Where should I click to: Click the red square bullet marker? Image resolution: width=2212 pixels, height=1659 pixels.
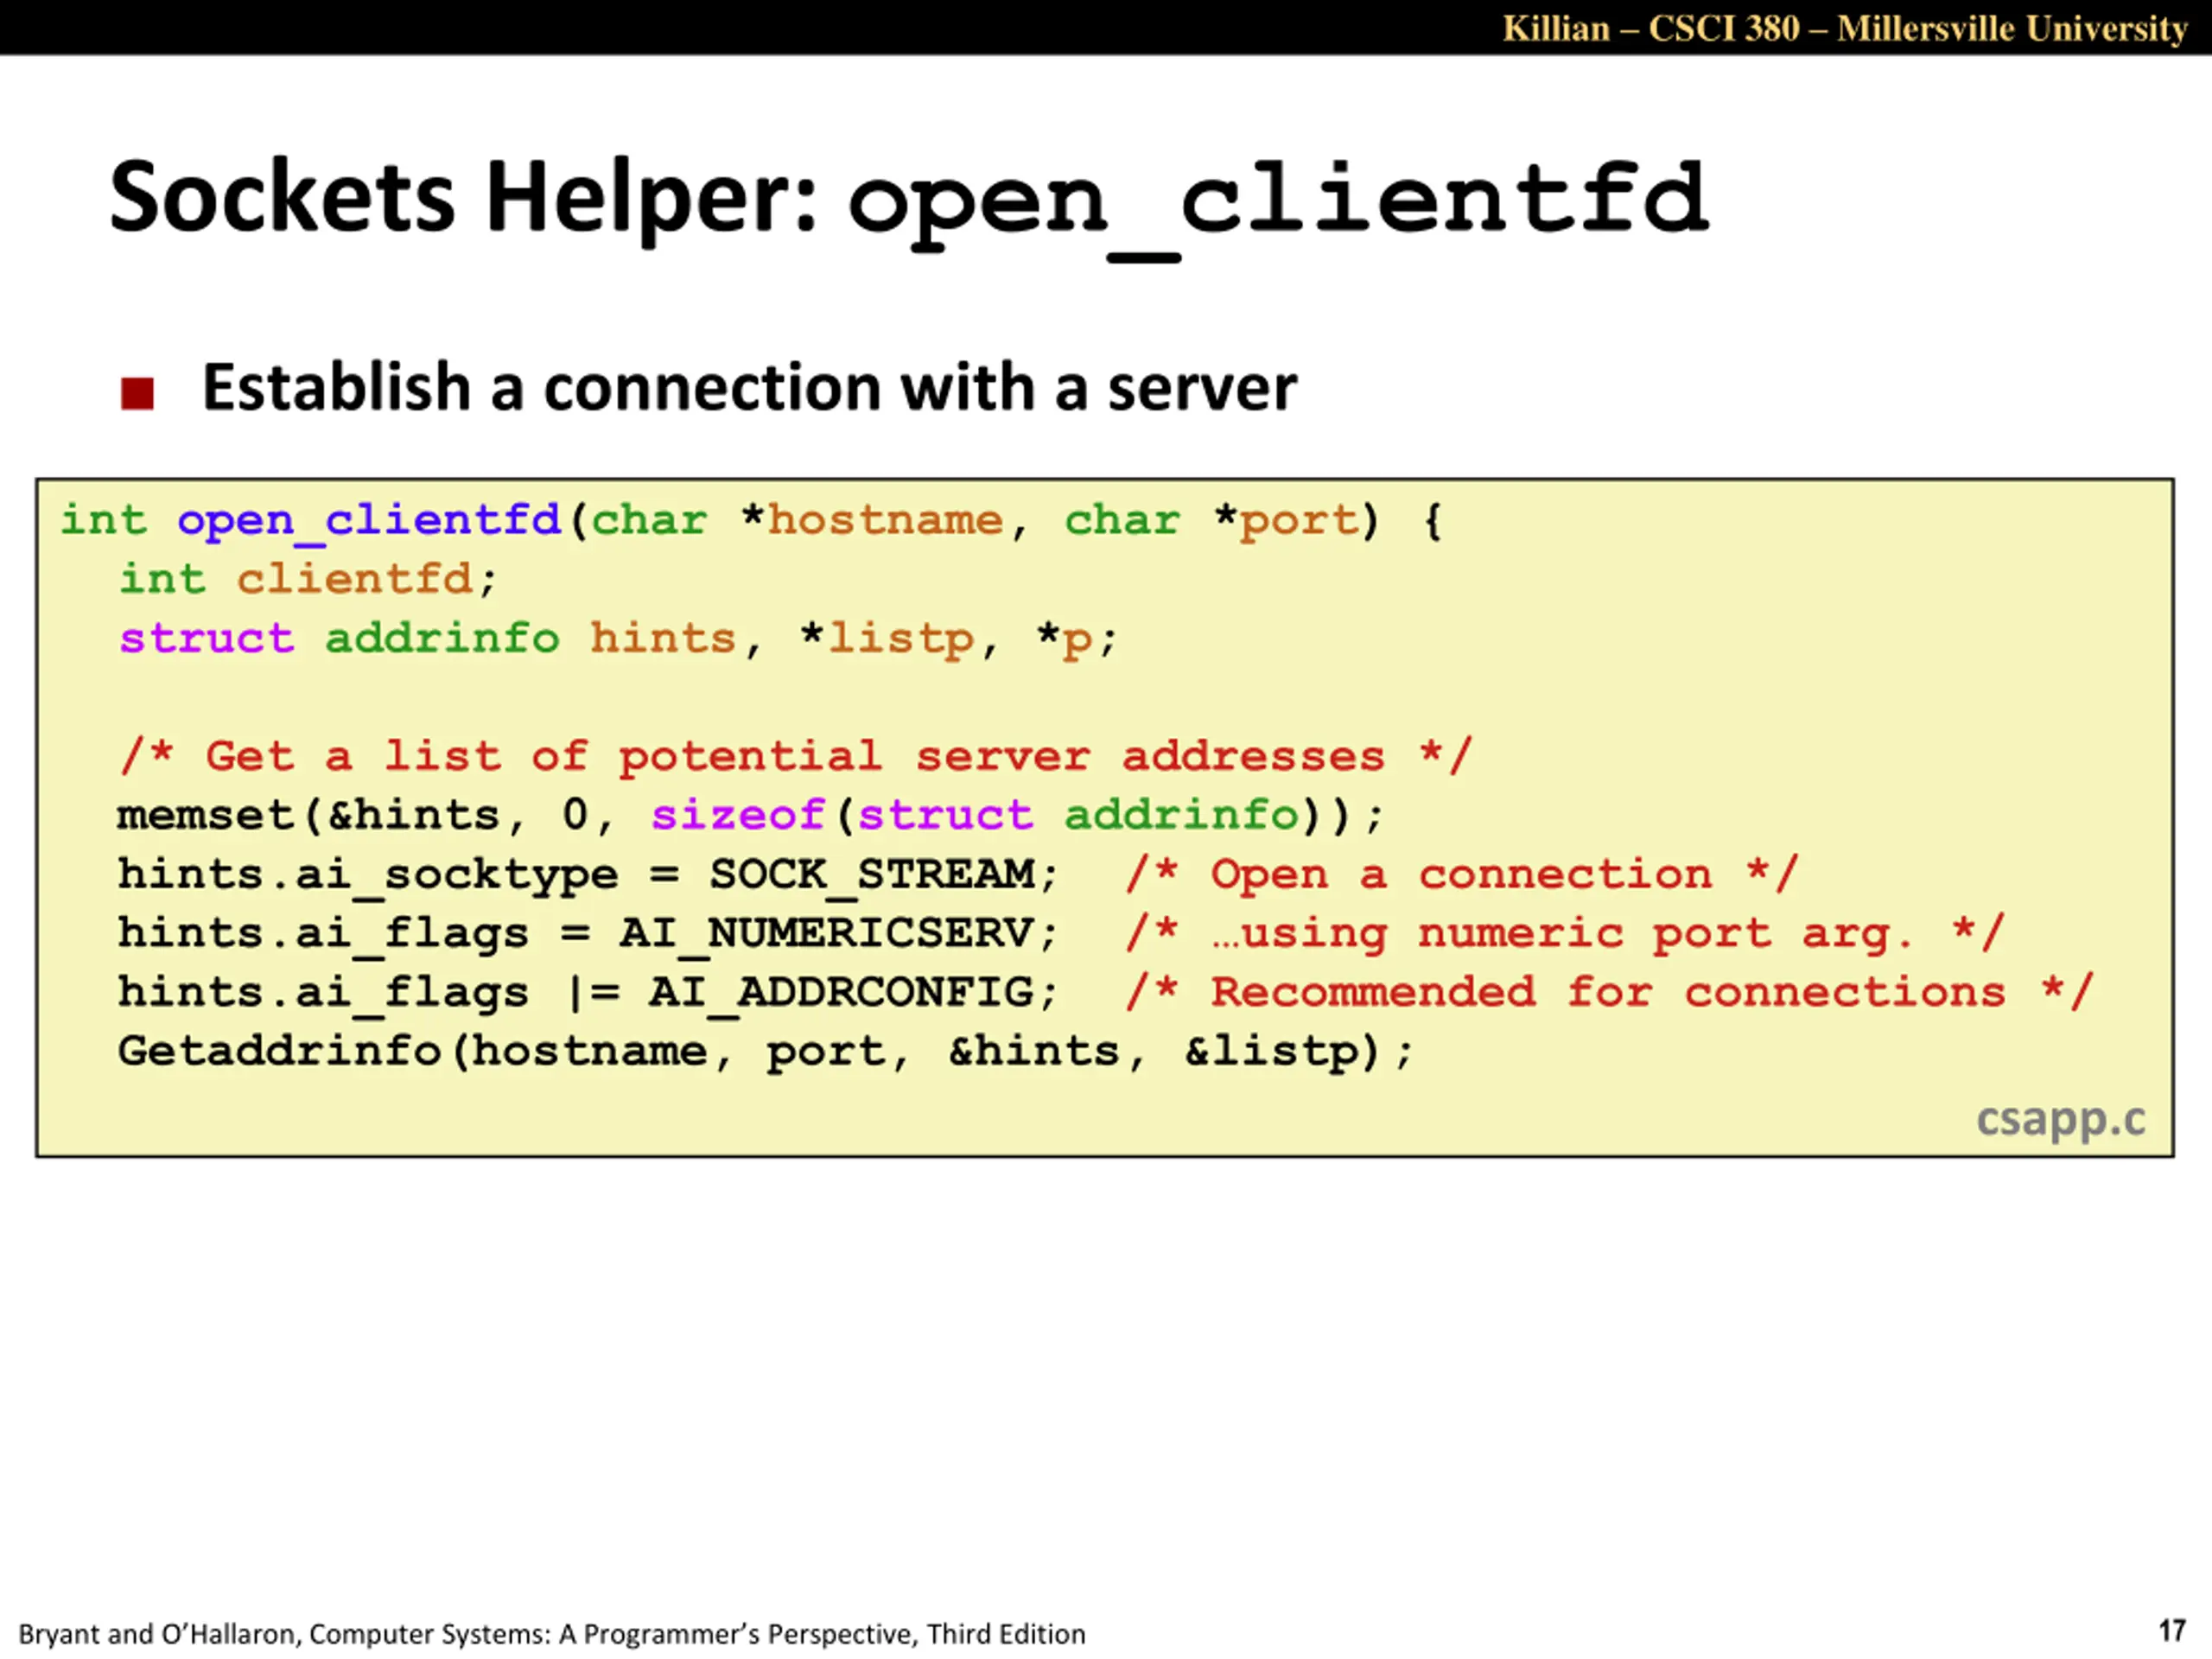coord(137,393)
